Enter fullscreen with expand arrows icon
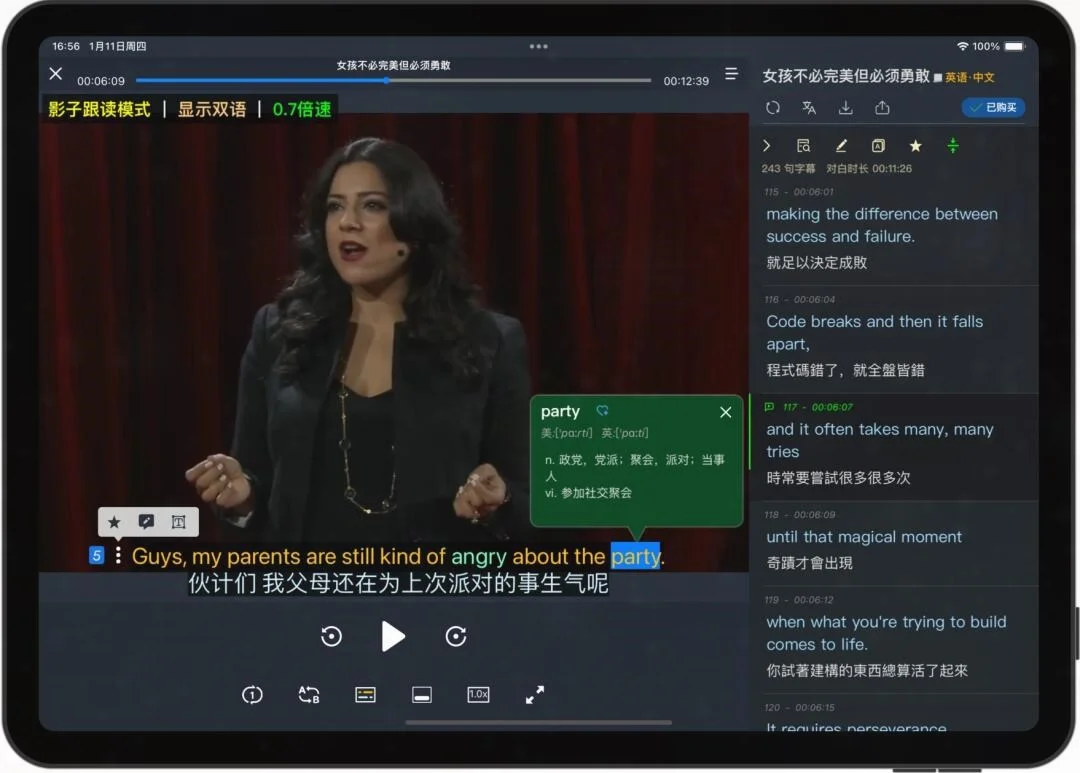The image size is (1080, 773). (534, 694)
